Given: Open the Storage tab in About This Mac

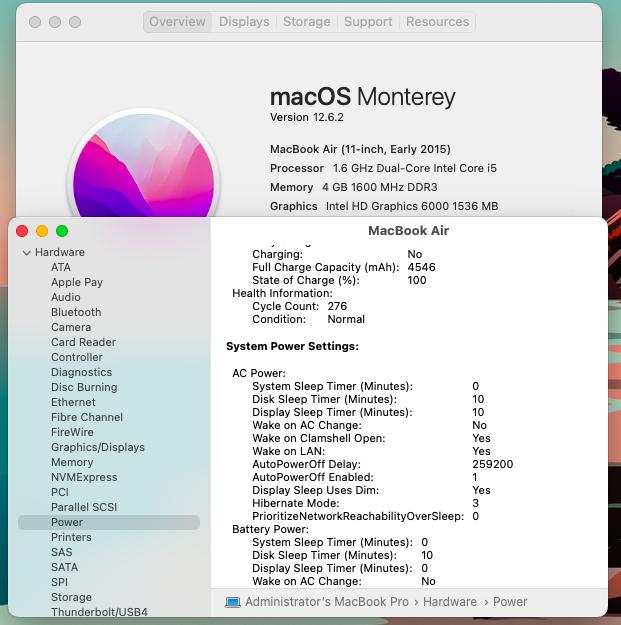Looking at the screenshot, I should click(307, 22).
